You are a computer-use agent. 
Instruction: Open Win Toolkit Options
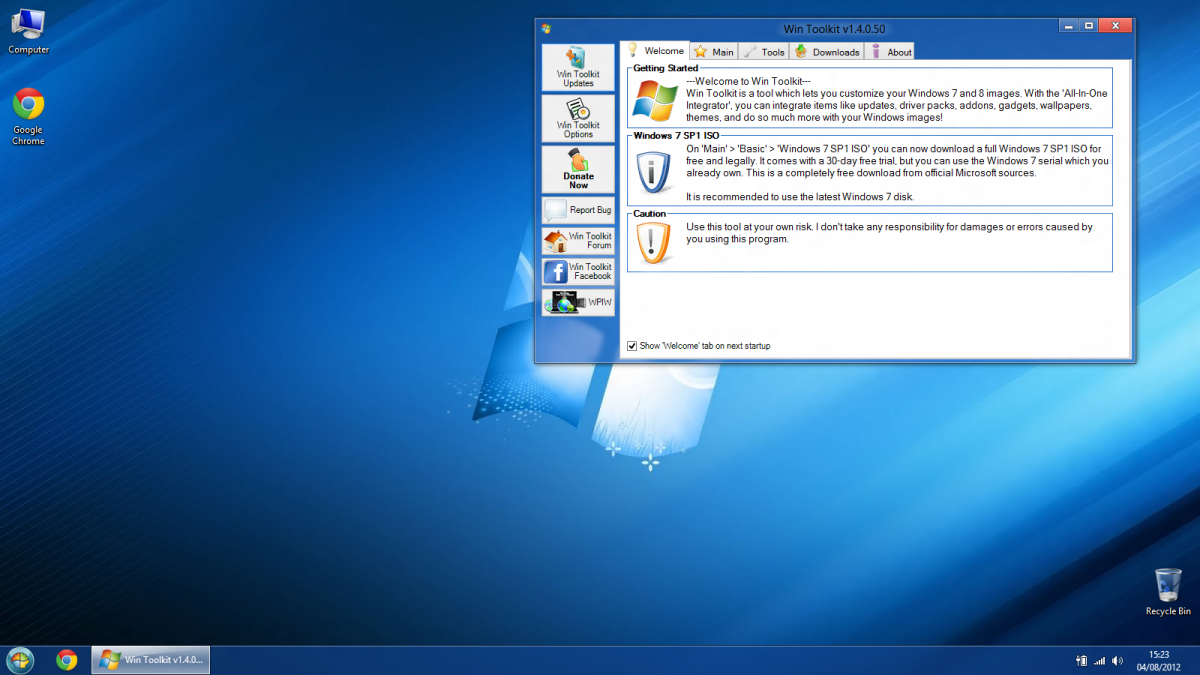click(578, 119)
